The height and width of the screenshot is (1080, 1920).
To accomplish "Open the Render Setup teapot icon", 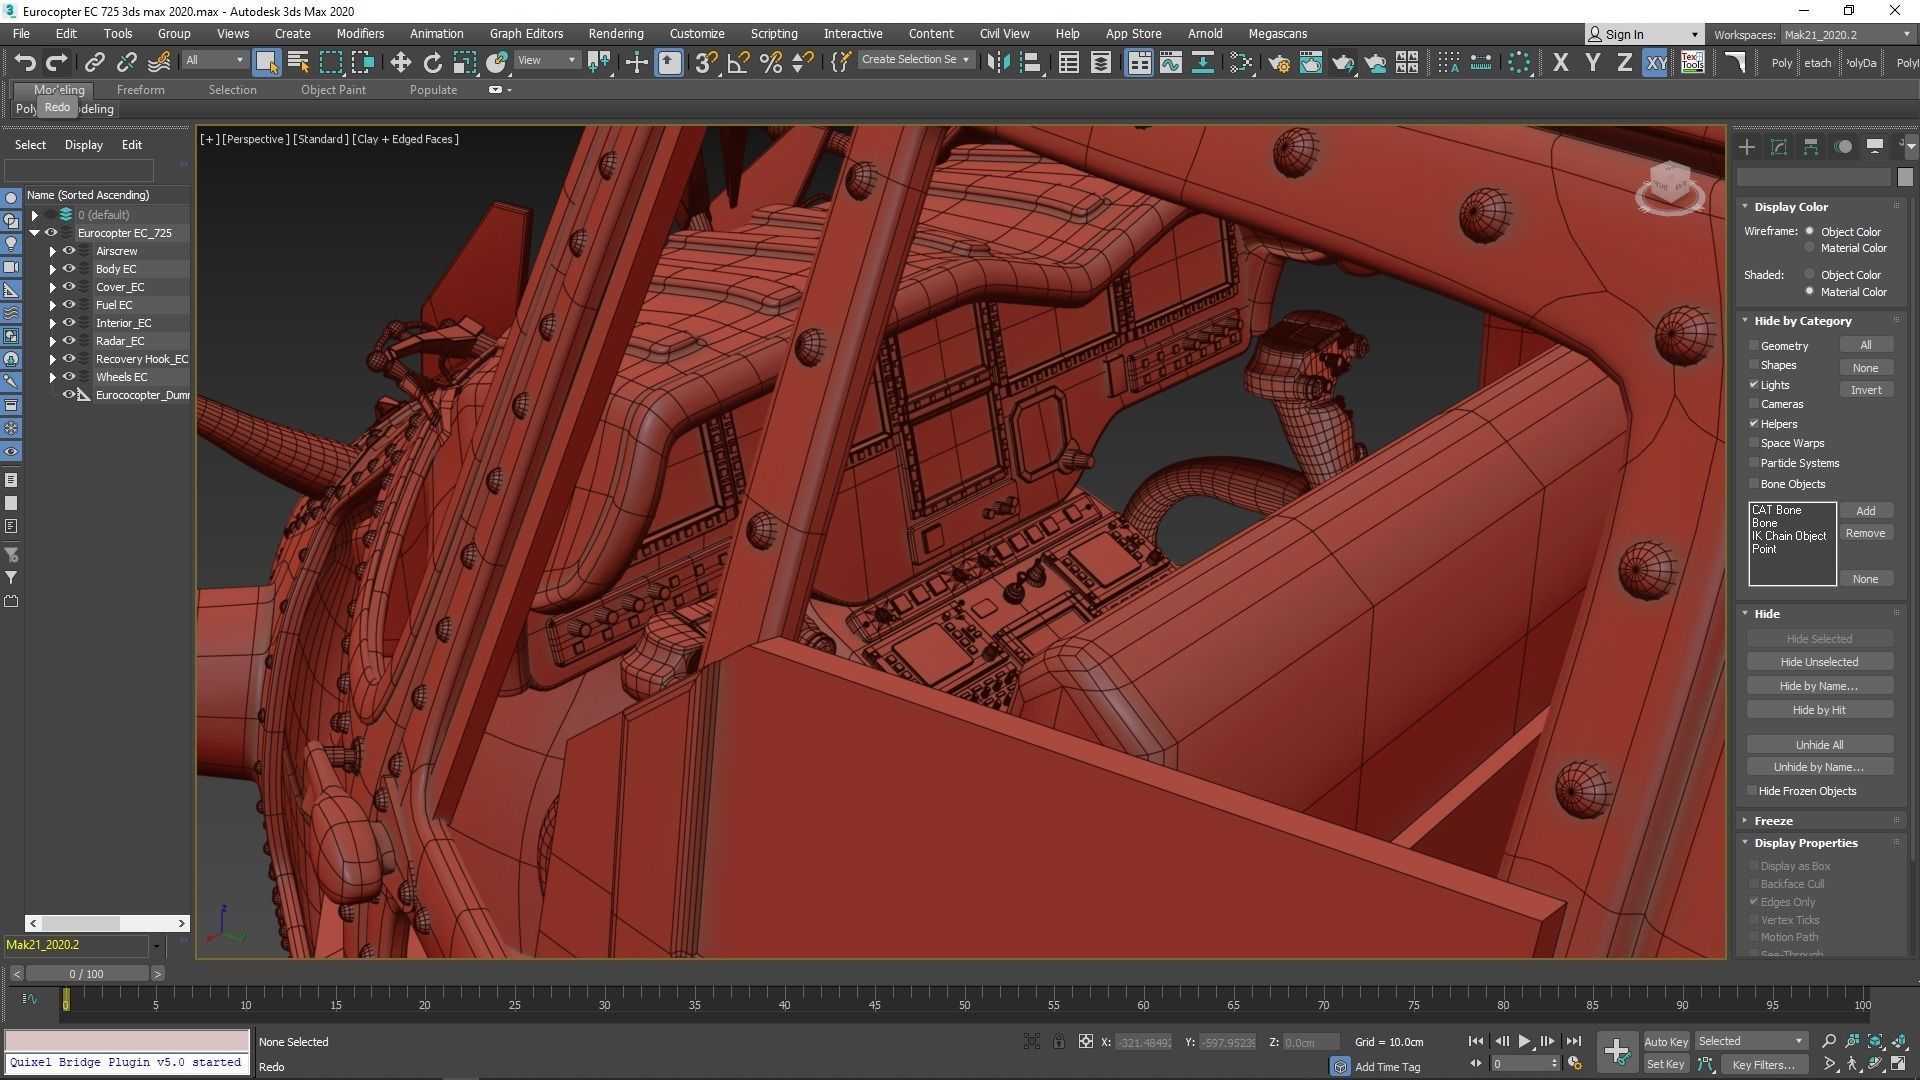I will click(x=1279, y=63).
